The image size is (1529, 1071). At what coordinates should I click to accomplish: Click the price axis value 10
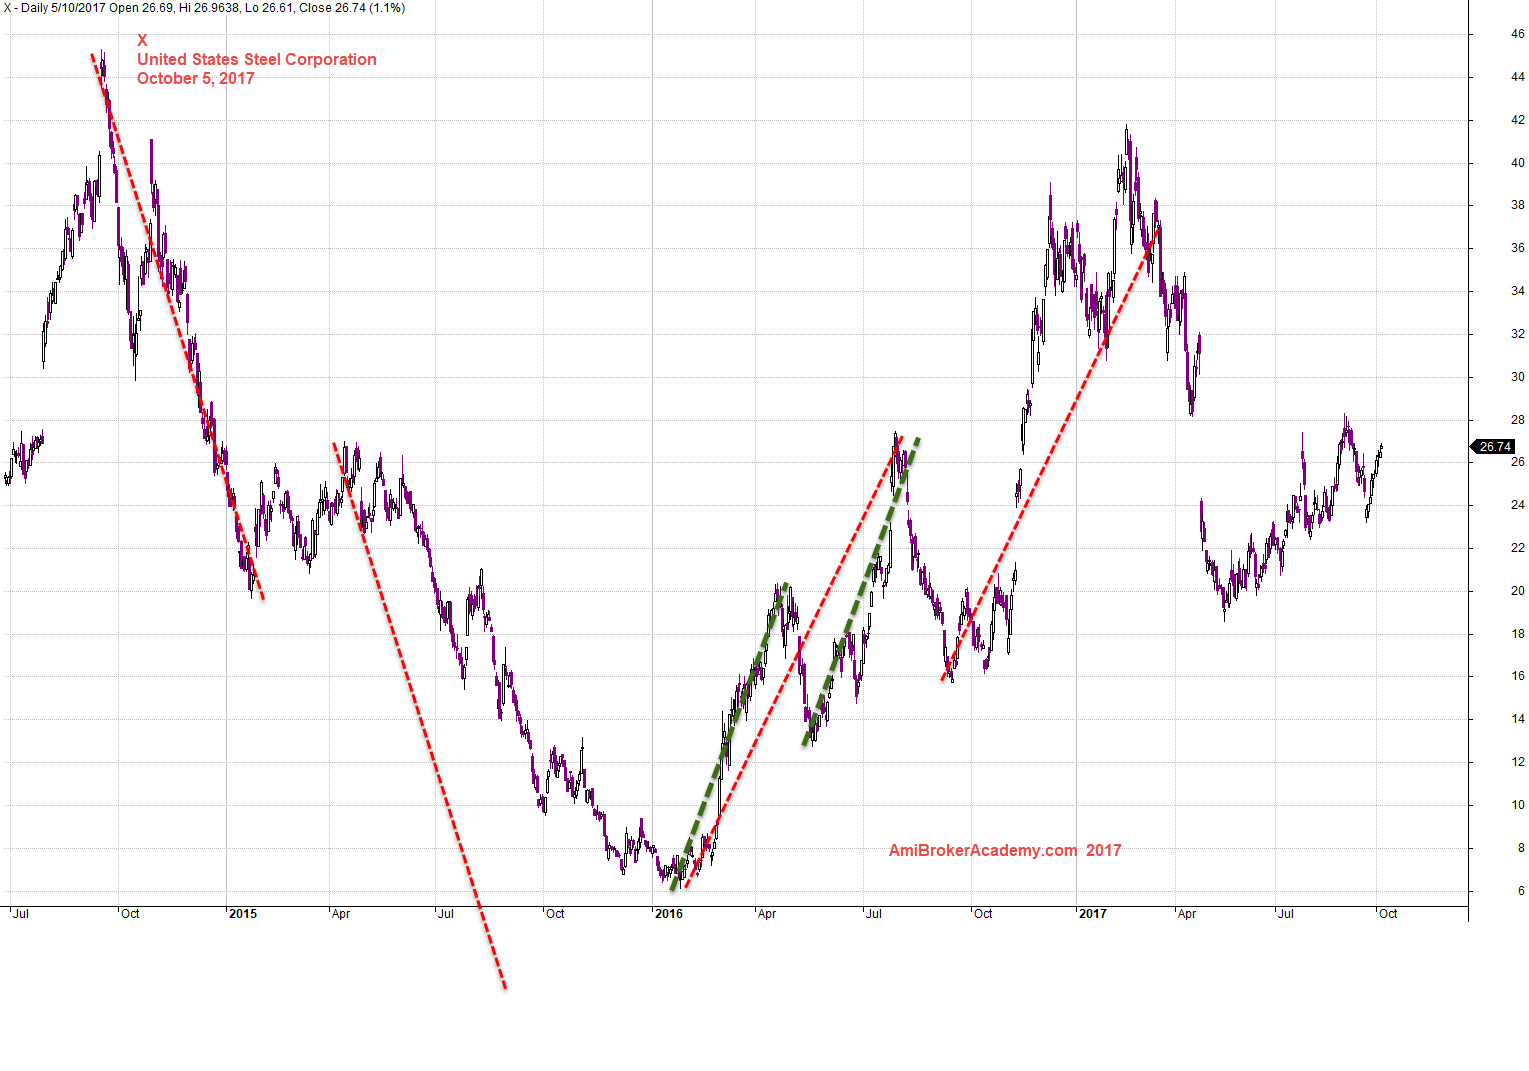[x=1518, y=805]
